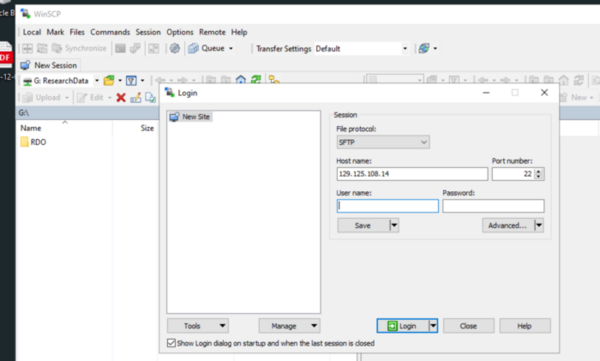Screen dimensions: 600x361
Task: Focus the Password input field
Action: point(493,206)
